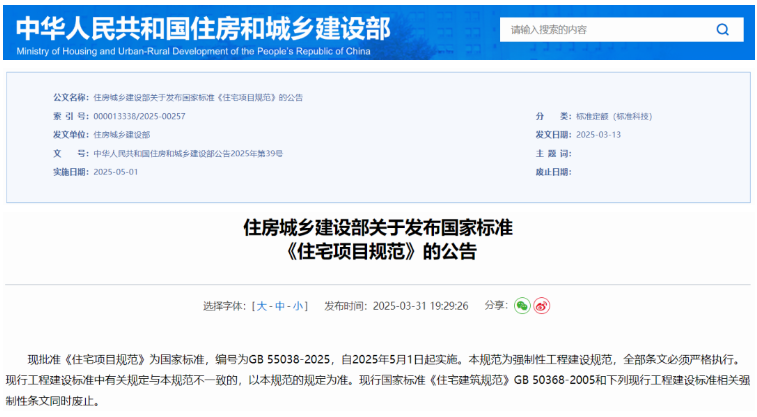757x417 pixels.
Task: Click the category value 标准定额（标准科技）
Action: coord(614,116)
